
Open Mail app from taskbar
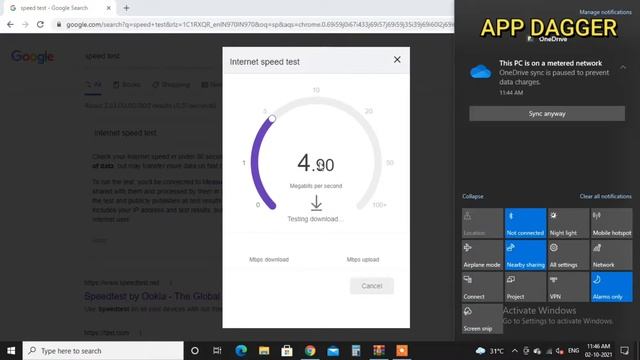[333, 351]
